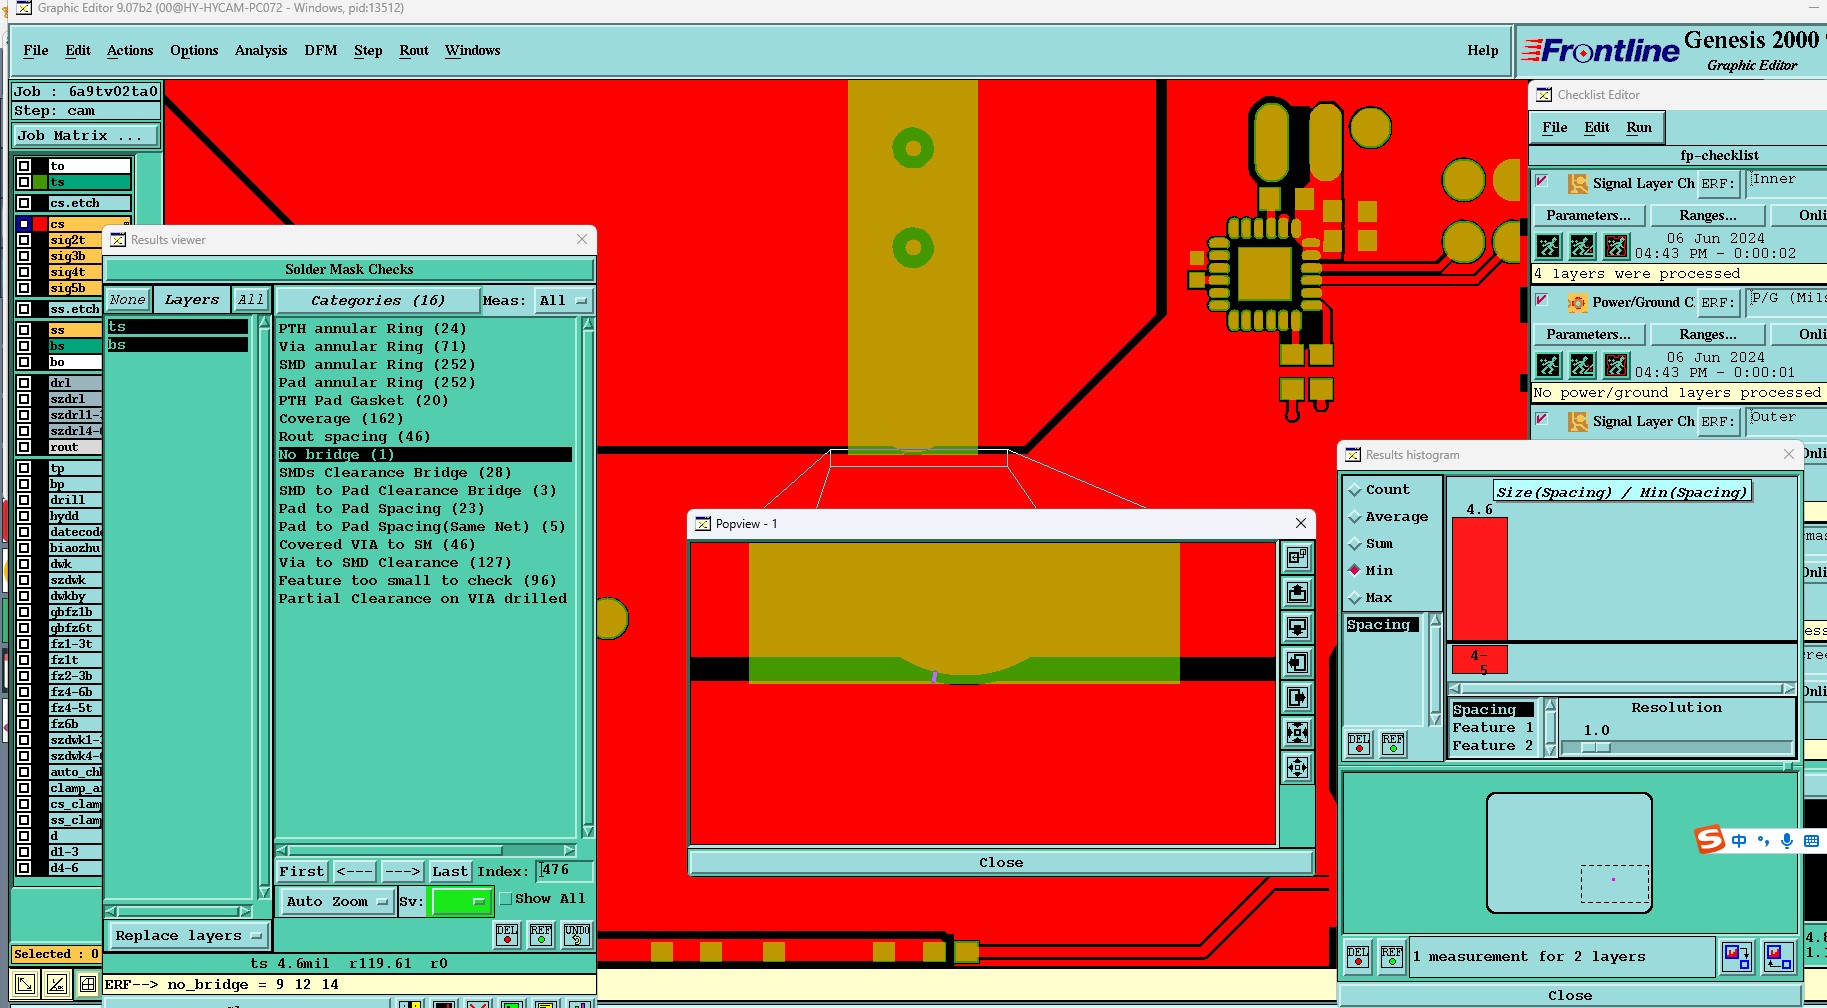The image size is (1827, 1008).
Task: Click Popview zoom-in converging arrows icon
Action: pos(1297,733)
